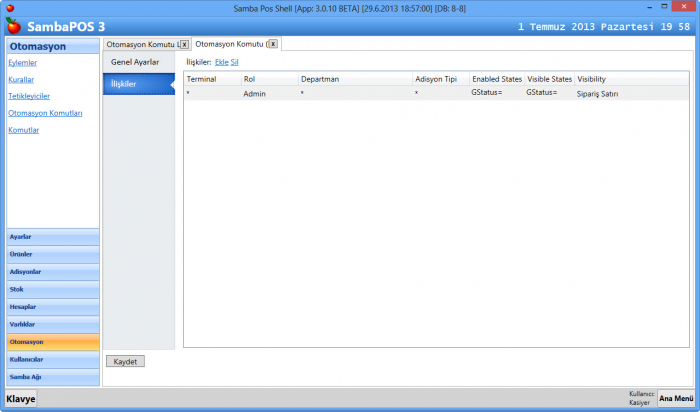This screenshot has height=412, width=700.
Task: Switch to the first Otomasyon Komutu tab
Action: pos(140,44)
